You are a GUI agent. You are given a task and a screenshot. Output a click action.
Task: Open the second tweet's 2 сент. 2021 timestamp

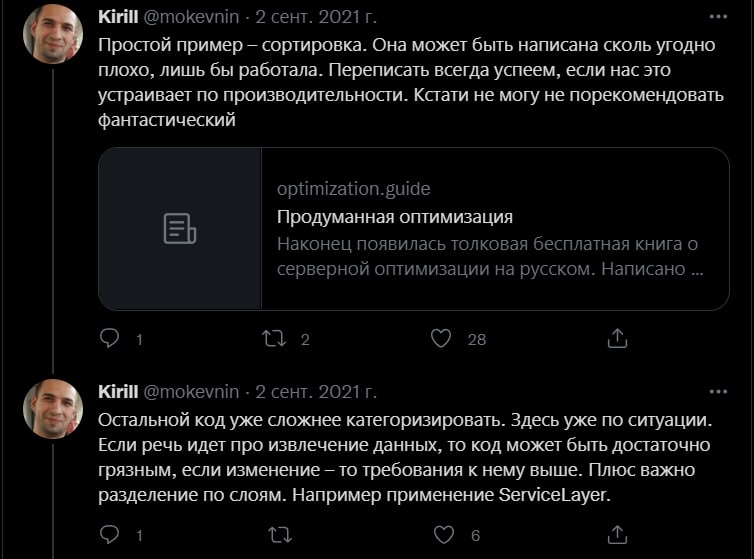(316, 391)
